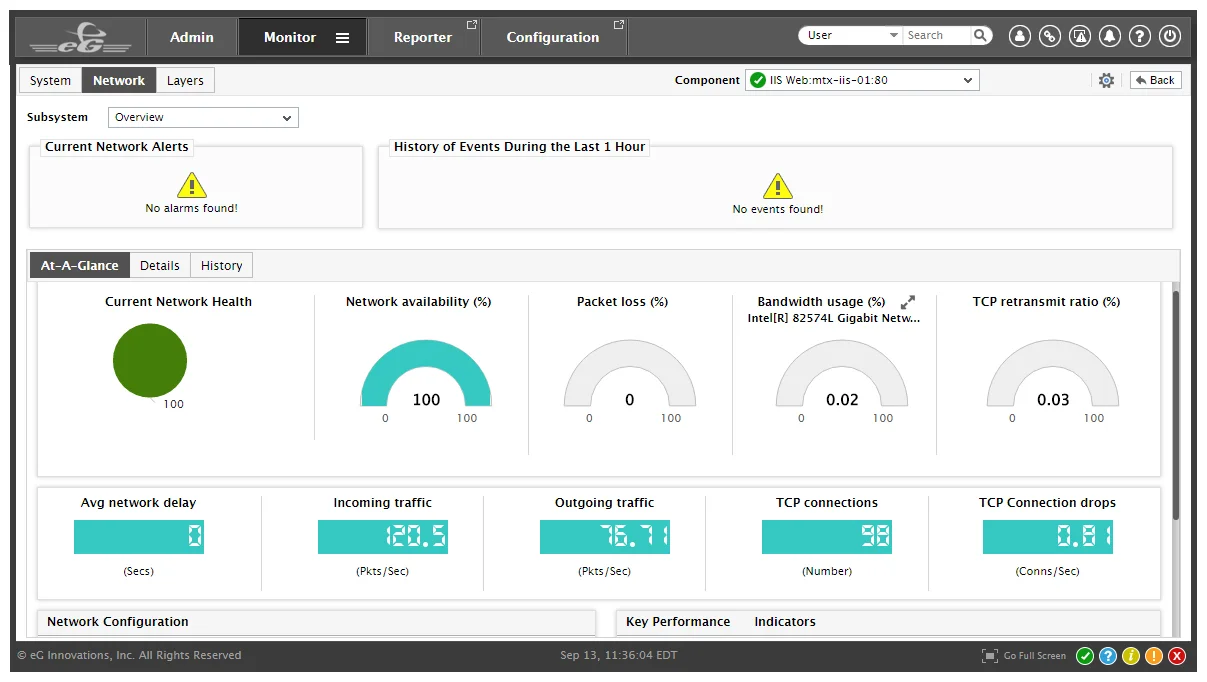Click the magnifying glass search icon
This screenshot has width=1207, height=682.
click(981, 35)
